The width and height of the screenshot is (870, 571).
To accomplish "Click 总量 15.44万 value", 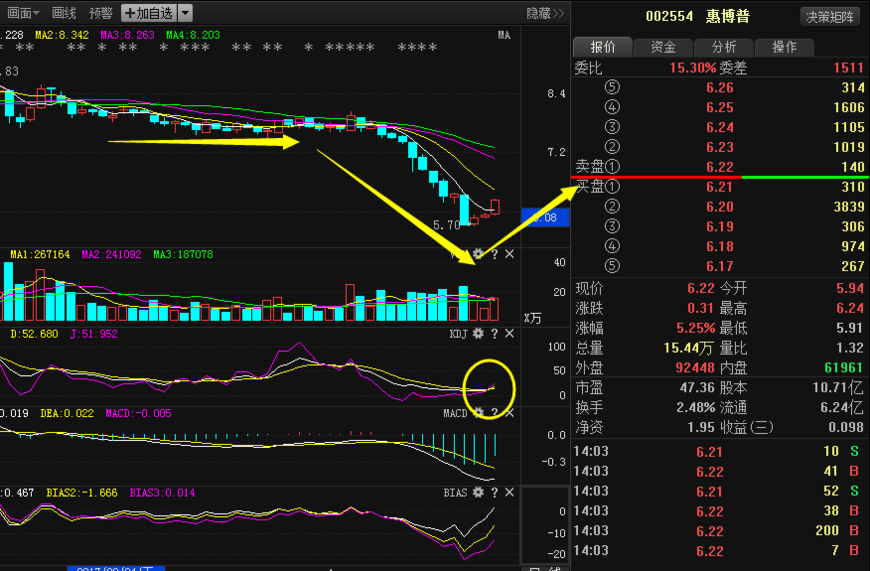I will click(688, 348).
